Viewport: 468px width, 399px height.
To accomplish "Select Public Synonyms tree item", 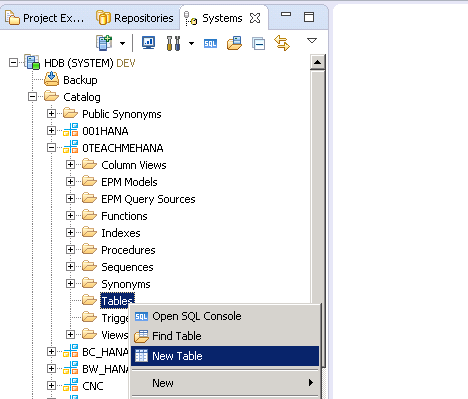I will (122, 114).
